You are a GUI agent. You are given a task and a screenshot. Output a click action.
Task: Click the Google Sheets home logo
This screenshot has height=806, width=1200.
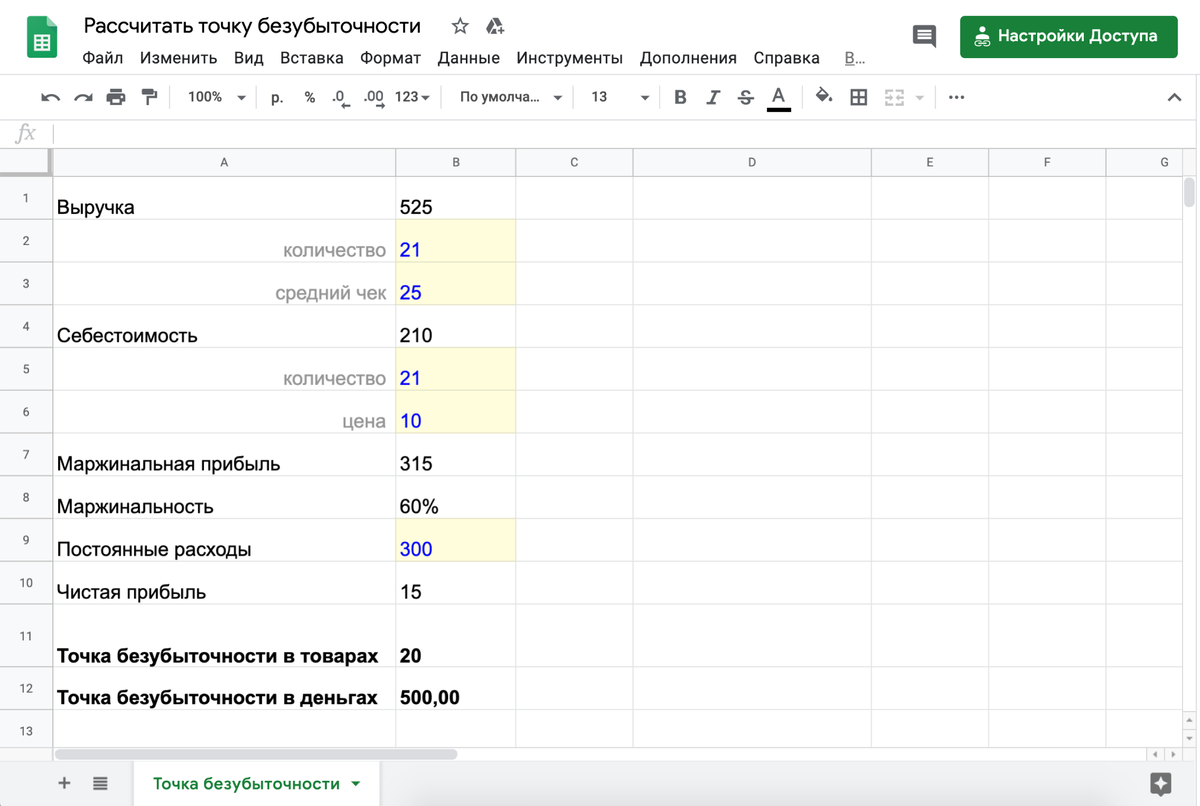tap(42, 38)
